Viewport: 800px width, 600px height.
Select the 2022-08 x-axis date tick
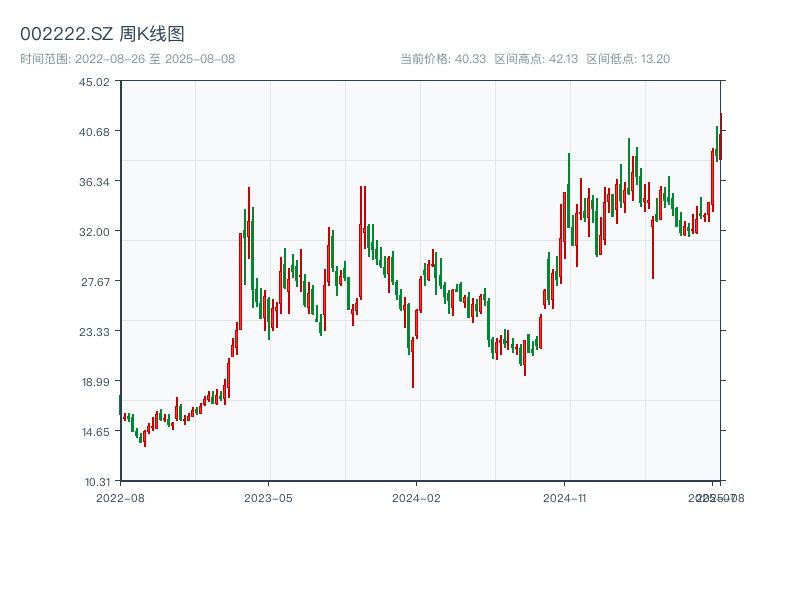120,497
